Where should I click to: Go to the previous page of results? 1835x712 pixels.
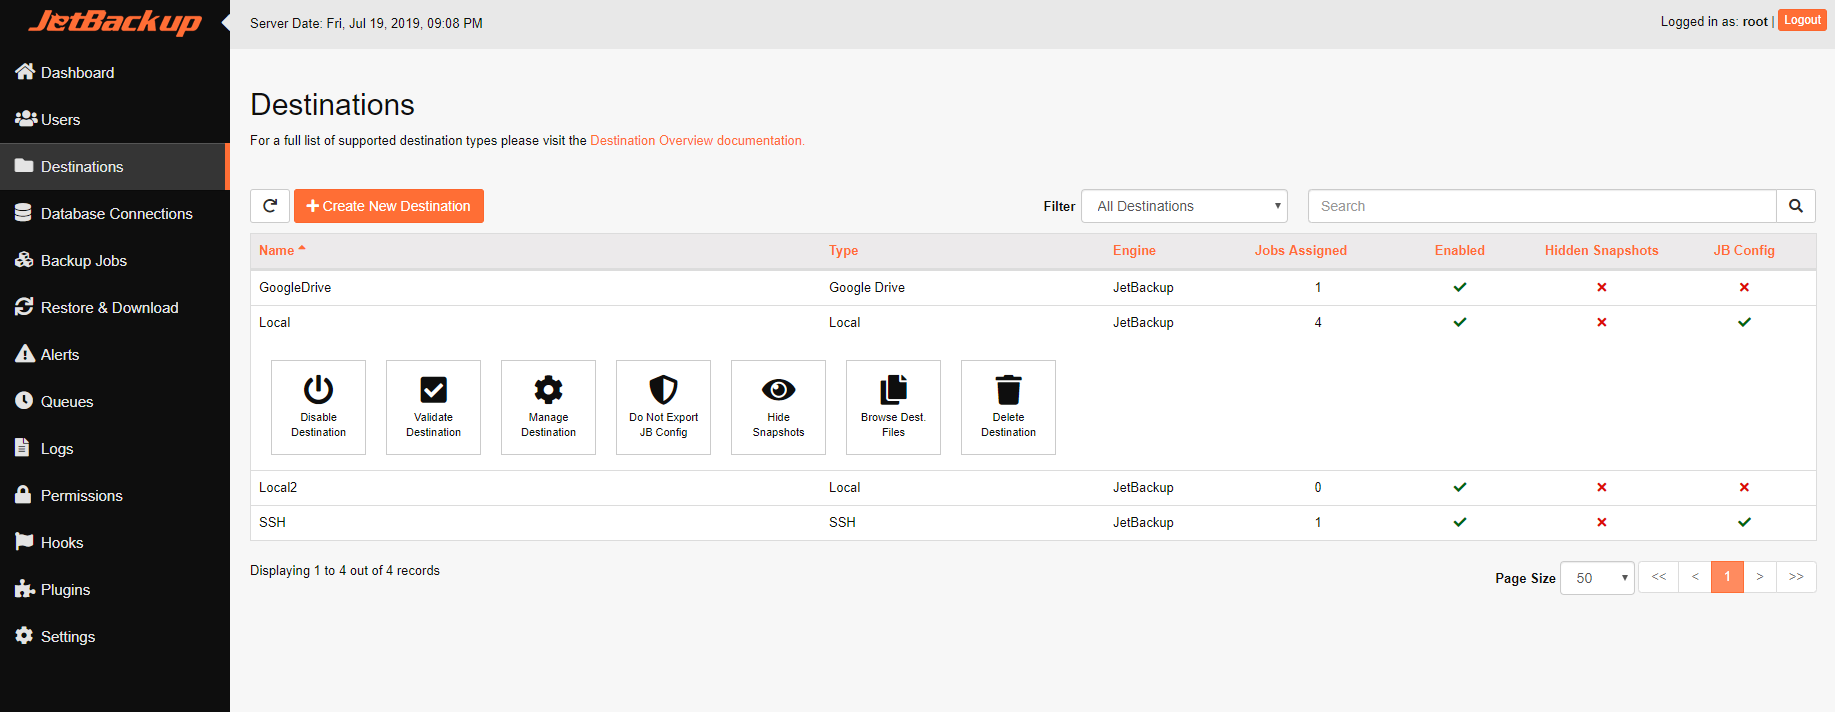coord(1695,577)
